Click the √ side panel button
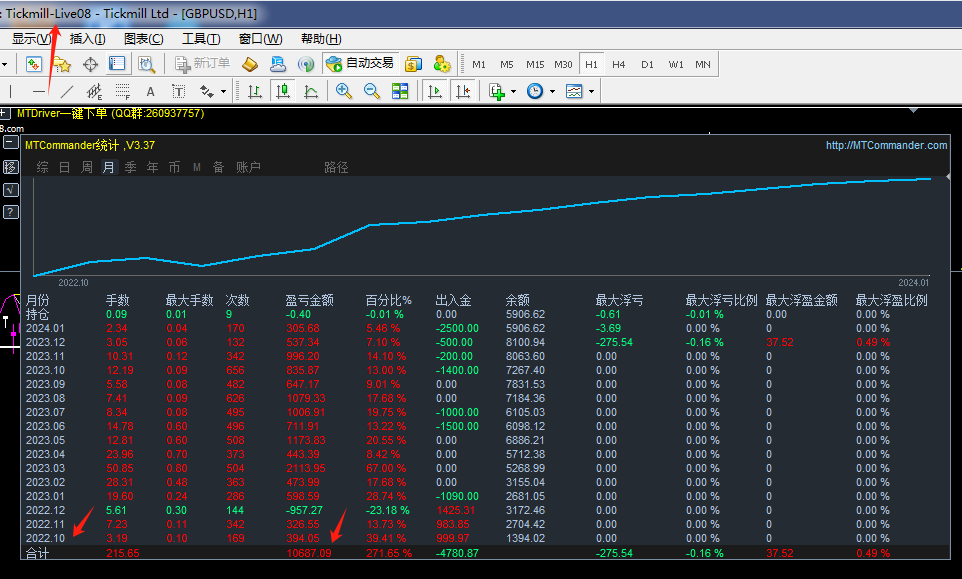The height and width of the screenshot is (579, 962). 10,190
